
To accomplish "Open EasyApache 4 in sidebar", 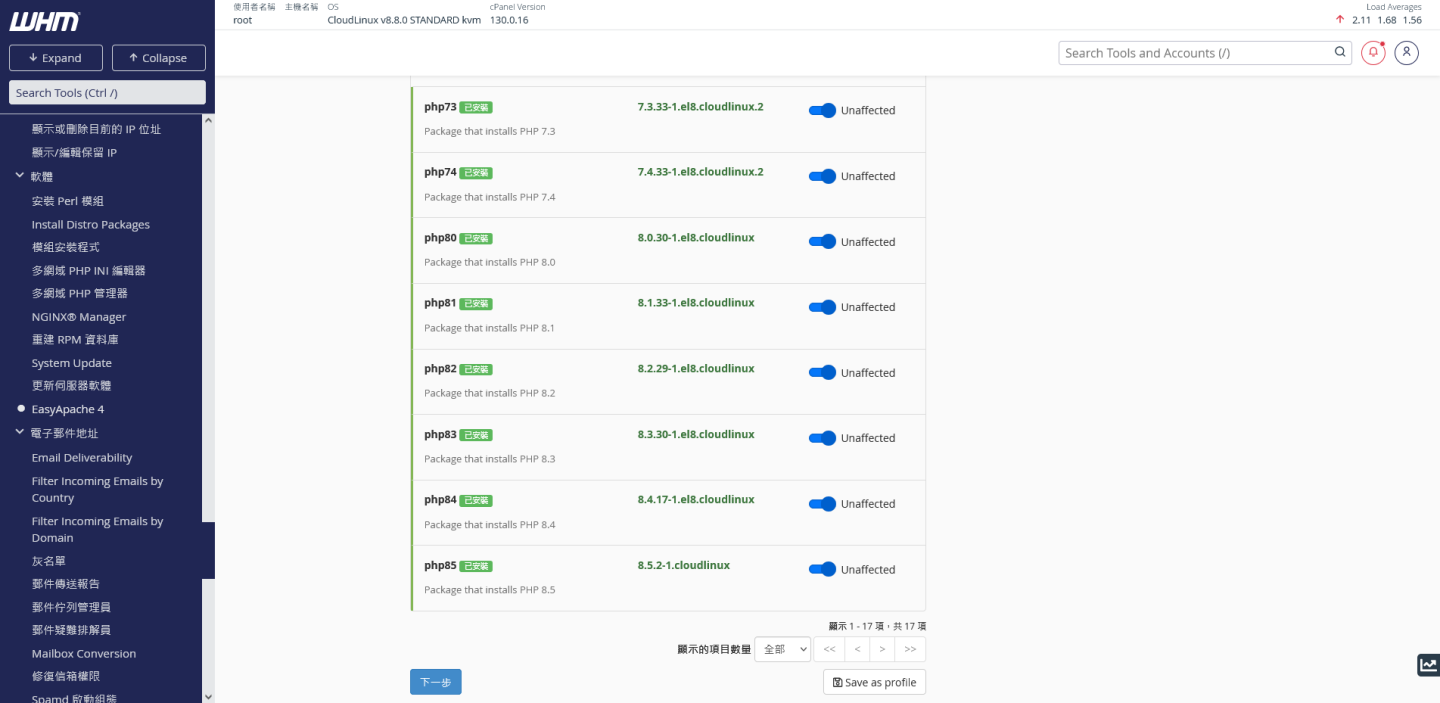I will (x=67, y=409).
